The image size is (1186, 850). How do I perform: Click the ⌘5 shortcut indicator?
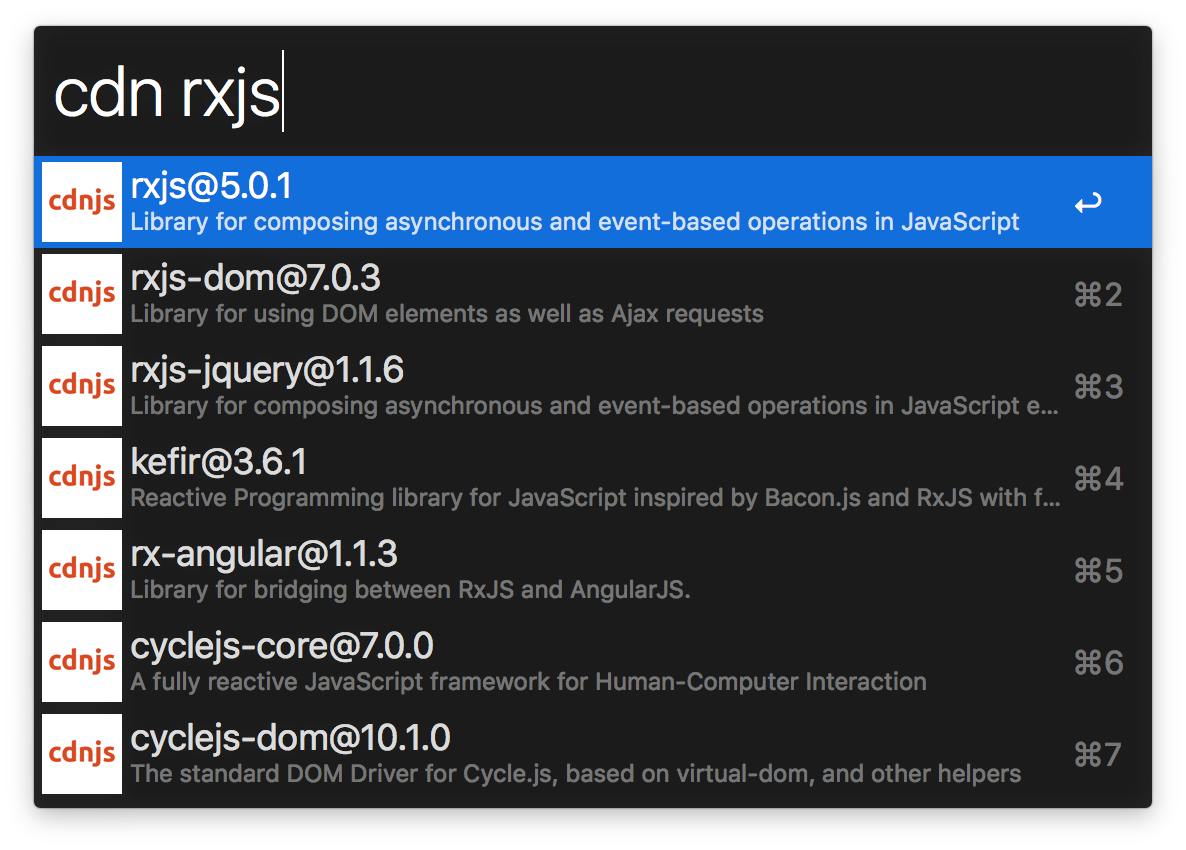coord(1098,571)
